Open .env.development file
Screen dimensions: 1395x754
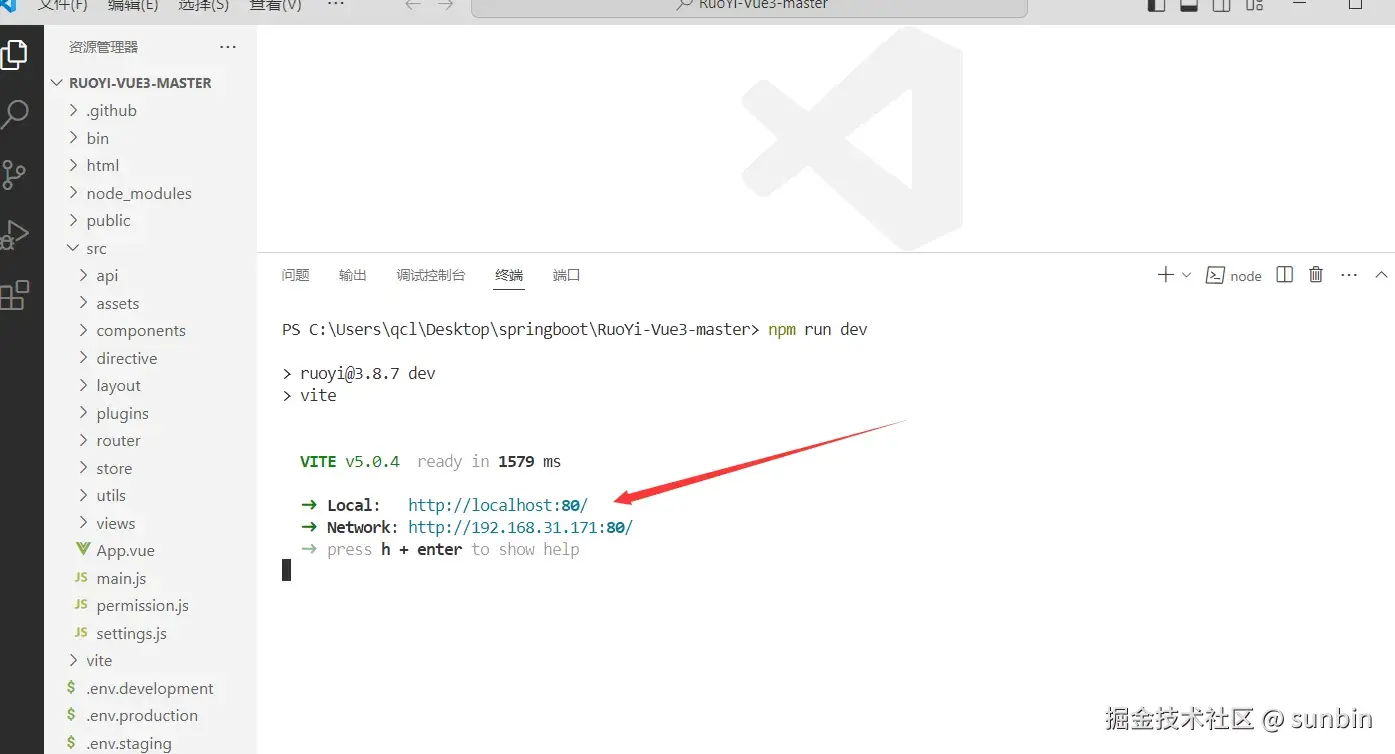[x=150, y=688]
